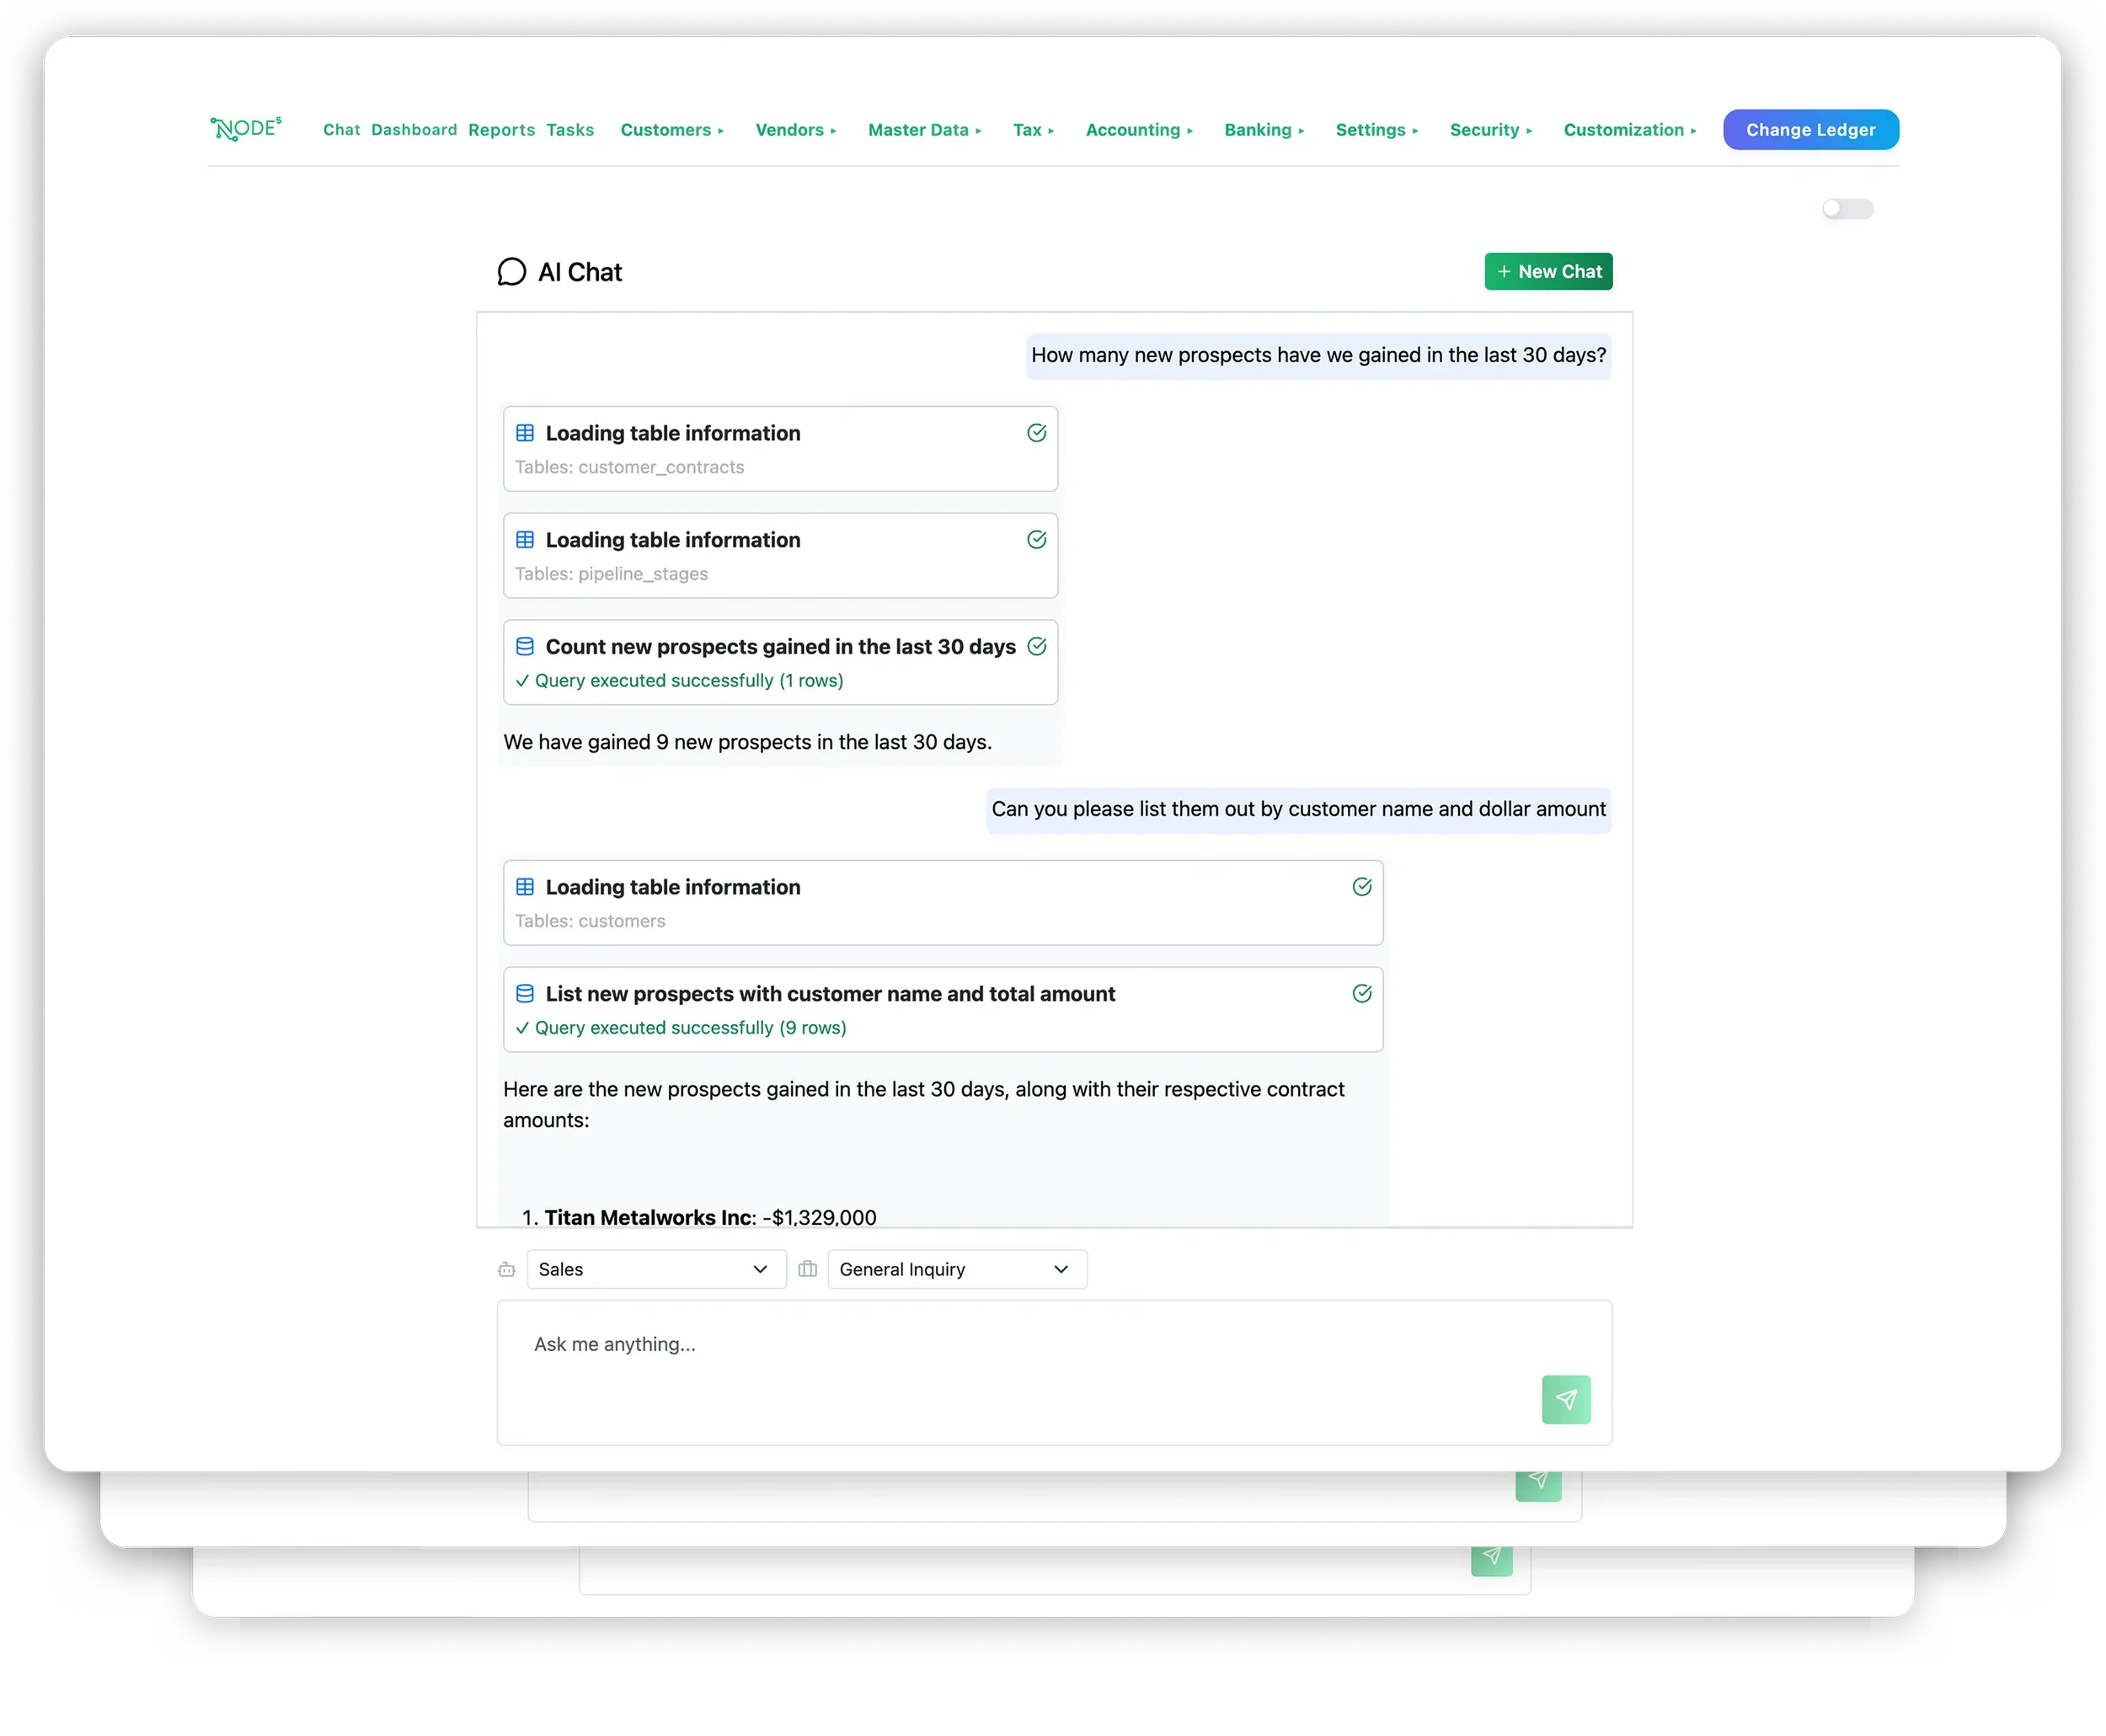Click the NODE logo icon
2106x1736 pixels.
tap(245, 129)
